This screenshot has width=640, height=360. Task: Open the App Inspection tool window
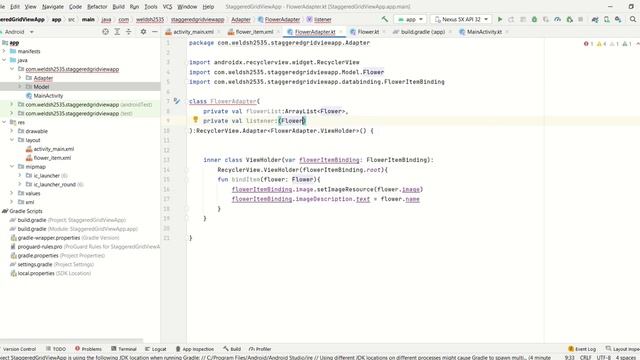195,349
